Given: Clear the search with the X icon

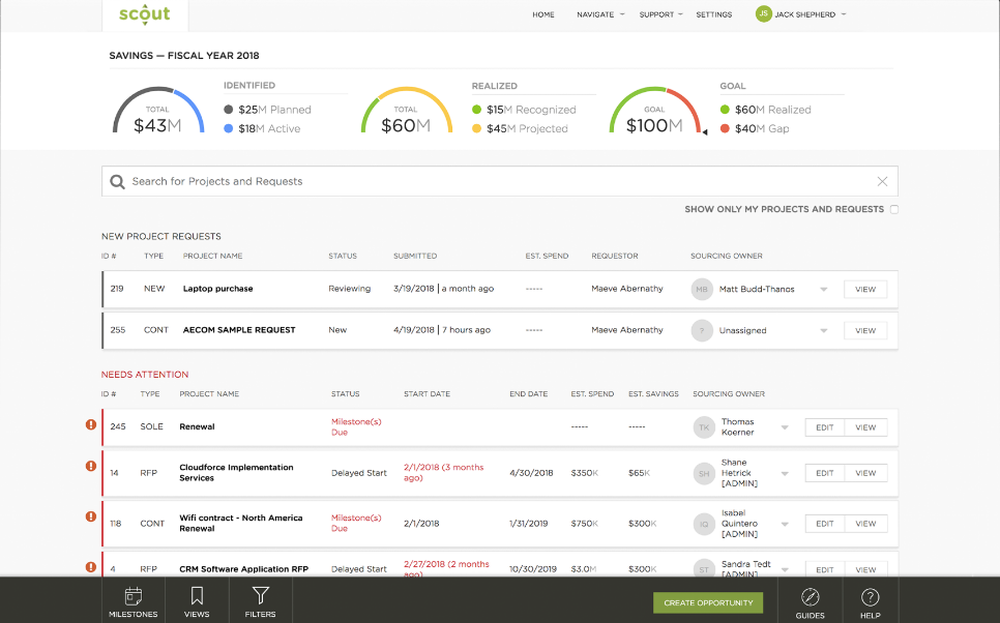Looking at the screenshot, I should tap(882, 182).
